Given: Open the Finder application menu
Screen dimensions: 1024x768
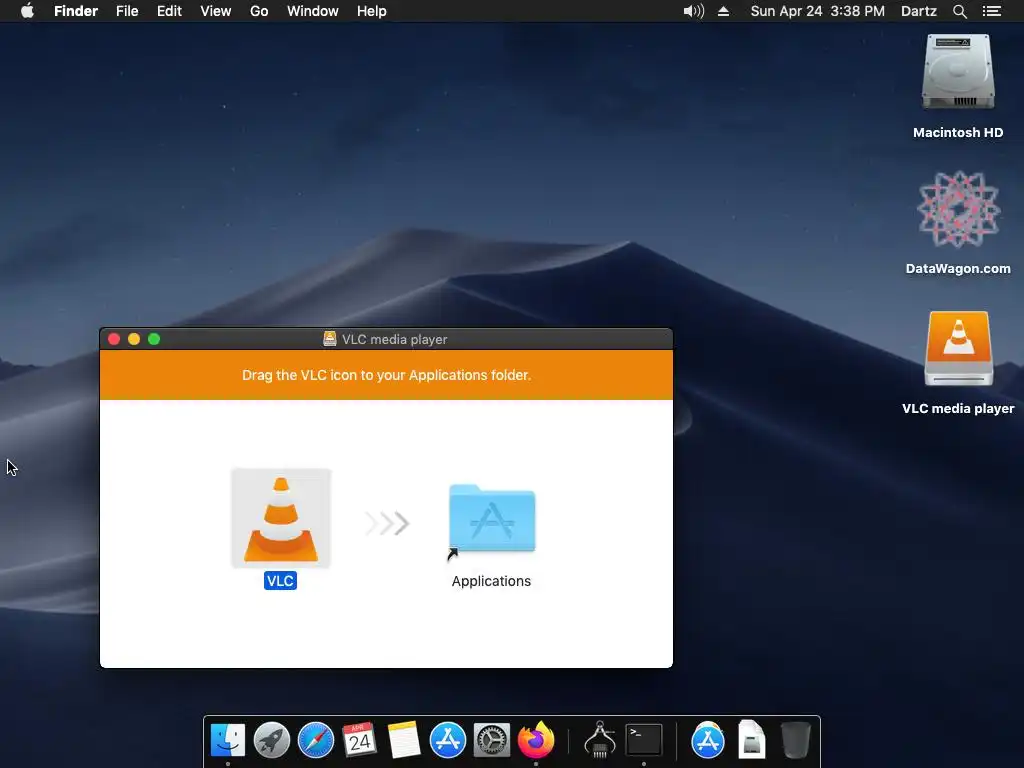Looking at the screenshot, I should (76, 11).
